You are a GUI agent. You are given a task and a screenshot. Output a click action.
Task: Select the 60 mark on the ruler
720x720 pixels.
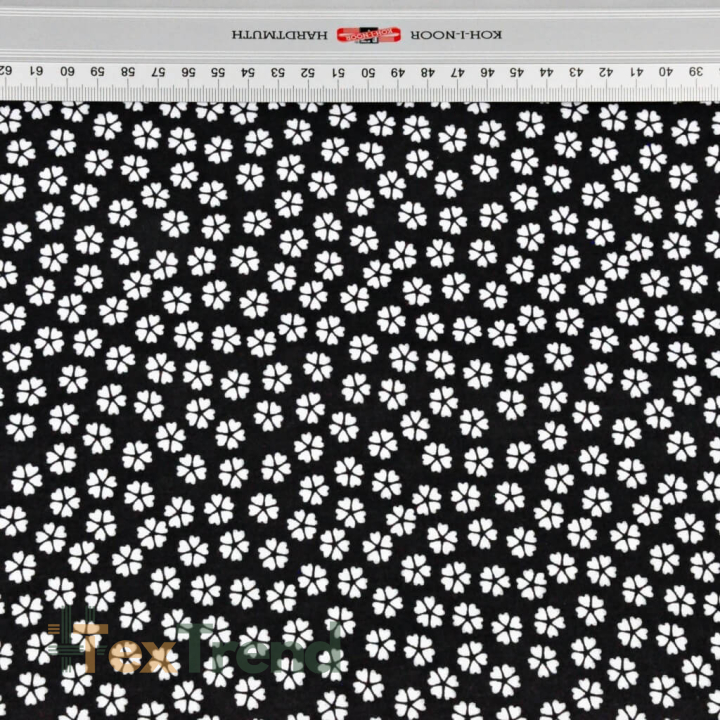[x=67, y=71]
